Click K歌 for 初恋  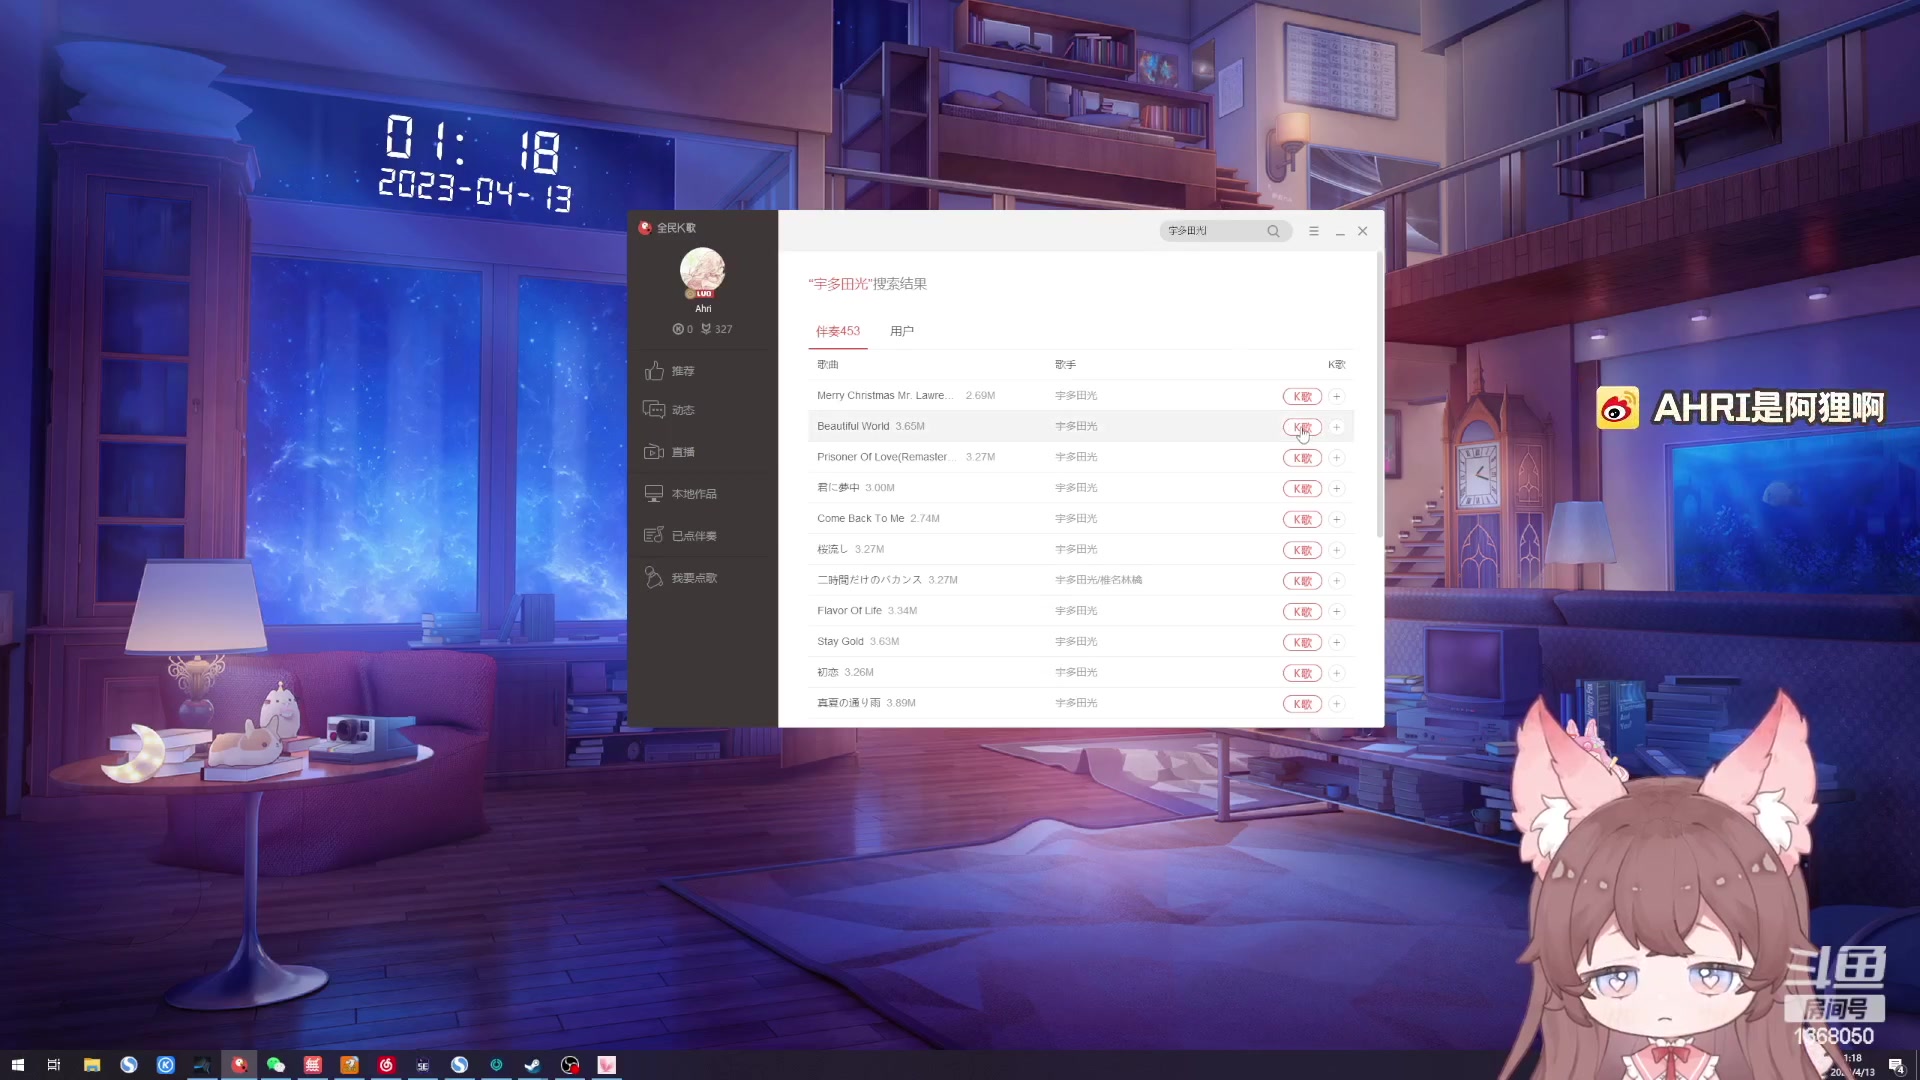click(x=1302, y=673)
